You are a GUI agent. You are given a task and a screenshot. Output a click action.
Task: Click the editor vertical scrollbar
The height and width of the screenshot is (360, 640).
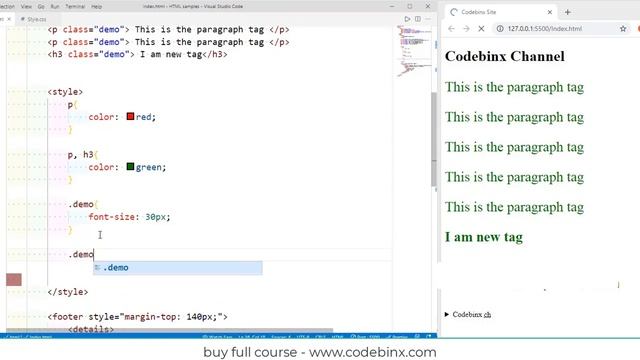tap(434, 139)
